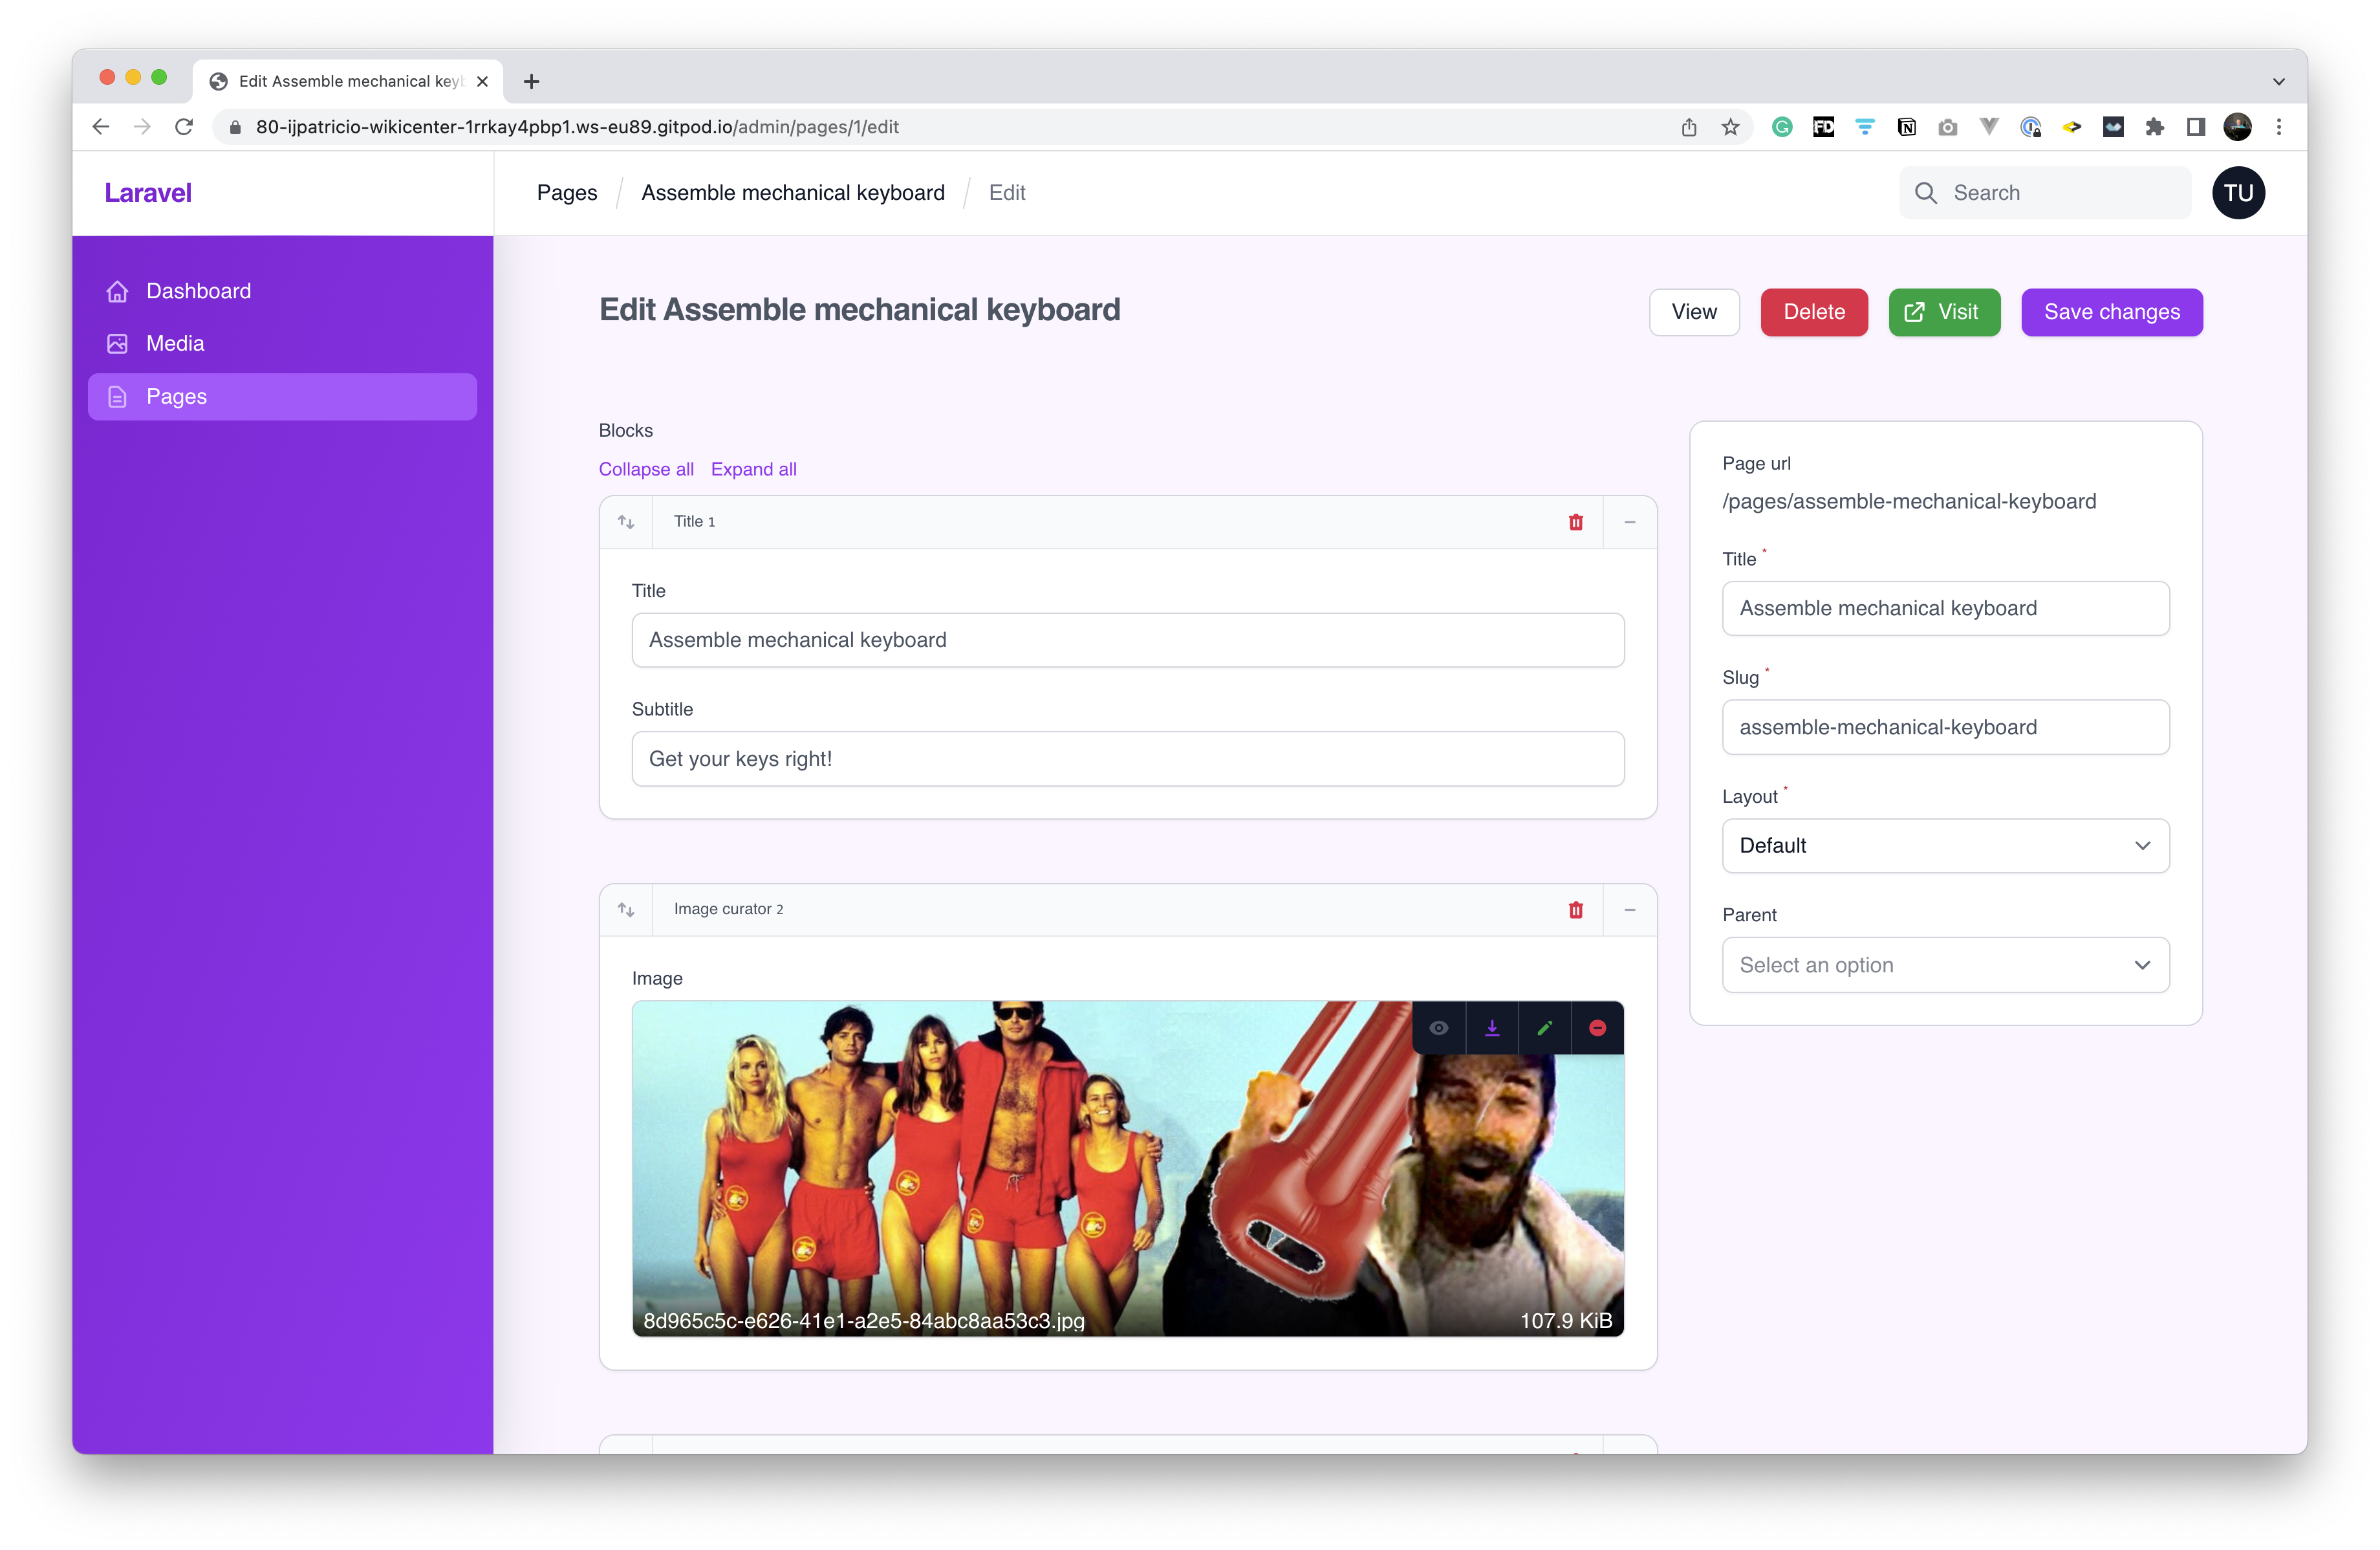Click reorder arrows on Image curator block
Screen dimensions: 2380x1550
coord(626,910)
